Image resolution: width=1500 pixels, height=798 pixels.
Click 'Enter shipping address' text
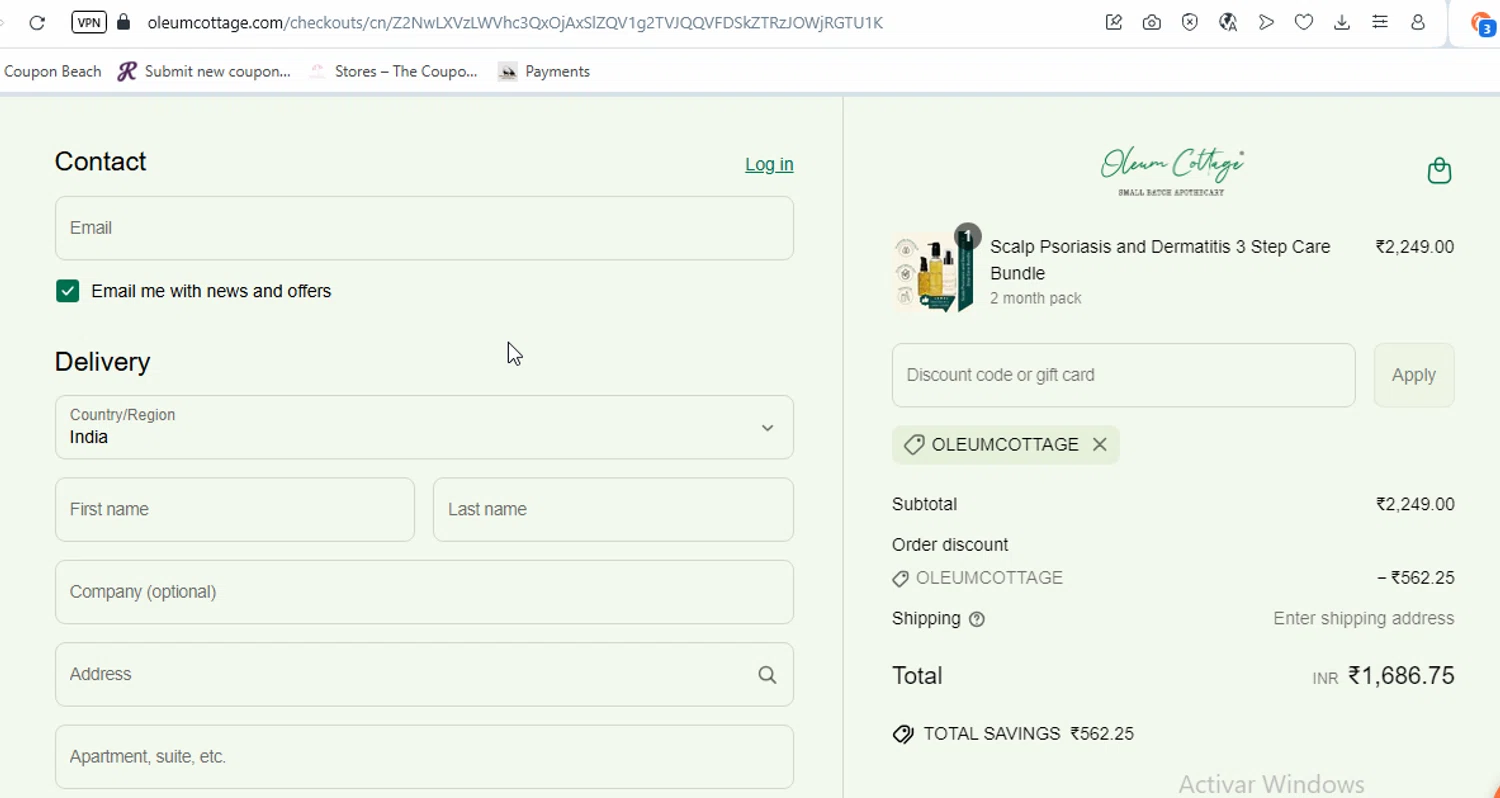pos(1364,619)
